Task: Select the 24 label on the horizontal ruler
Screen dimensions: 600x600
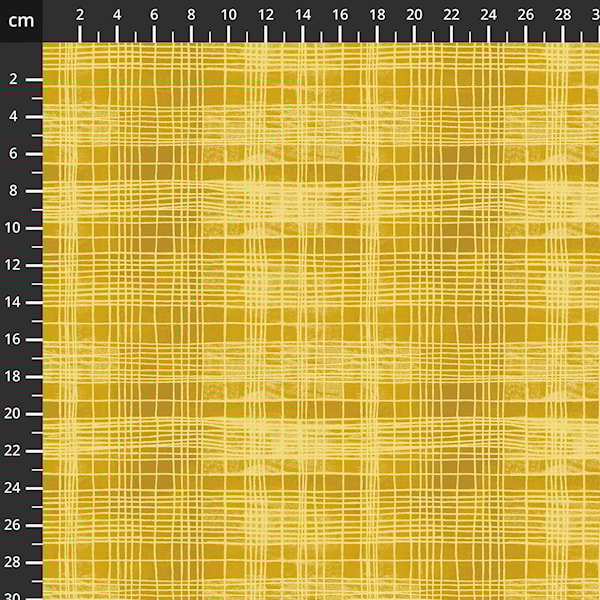Action: (488, 15)
